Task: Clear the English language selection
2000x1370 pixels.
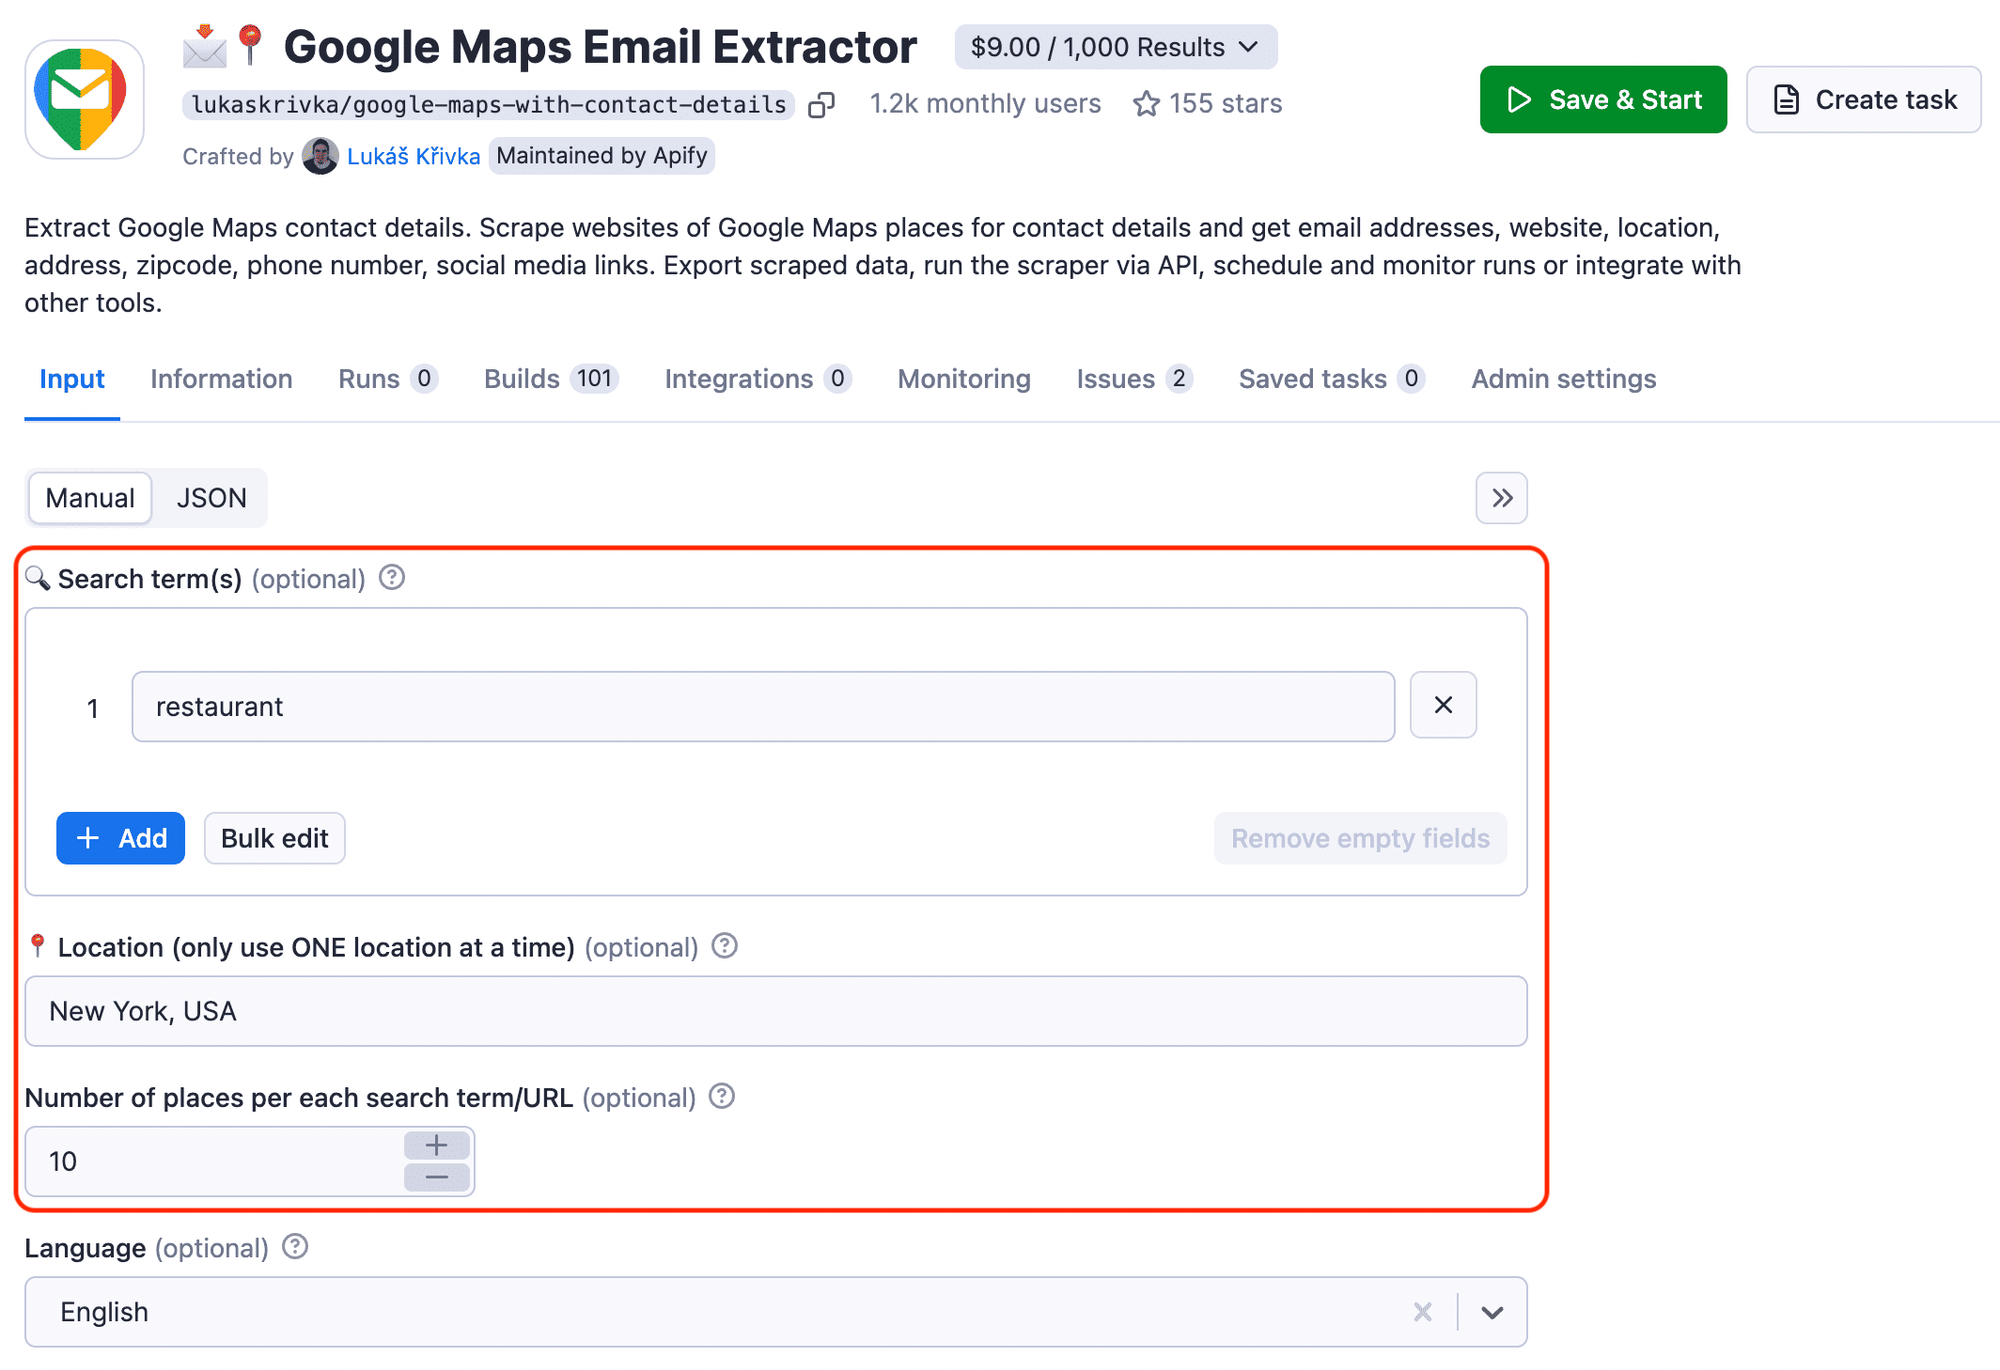Action: point(1423,1312)
